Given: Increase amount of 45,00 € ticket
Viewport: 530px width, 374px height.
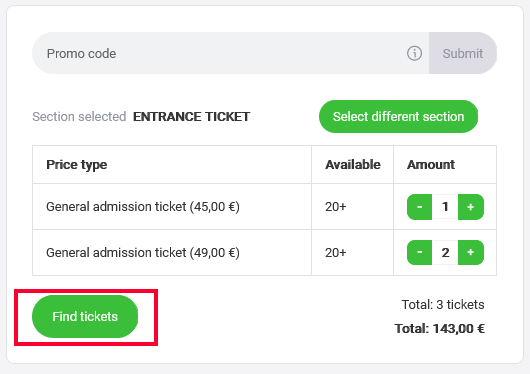Looking at the screenshot, I should (x=471, y=207).
